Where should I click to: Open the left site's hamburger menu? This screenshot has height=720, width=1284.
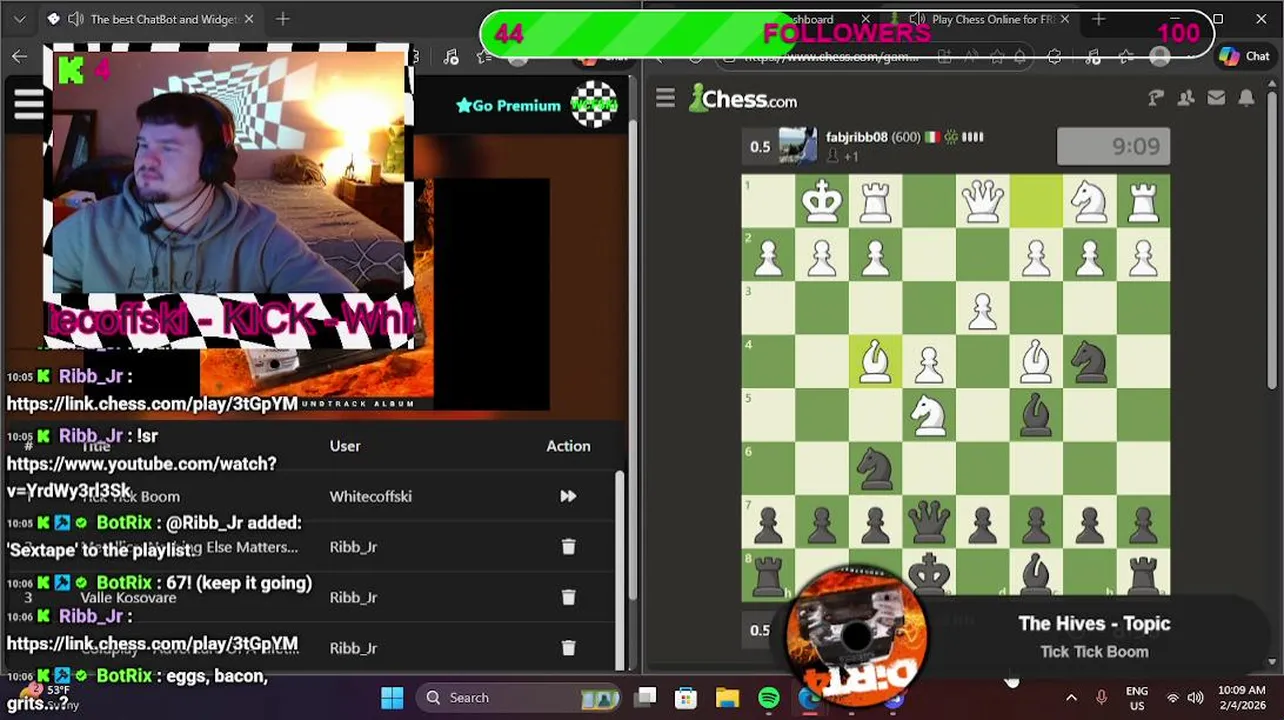tap(28, 104)
